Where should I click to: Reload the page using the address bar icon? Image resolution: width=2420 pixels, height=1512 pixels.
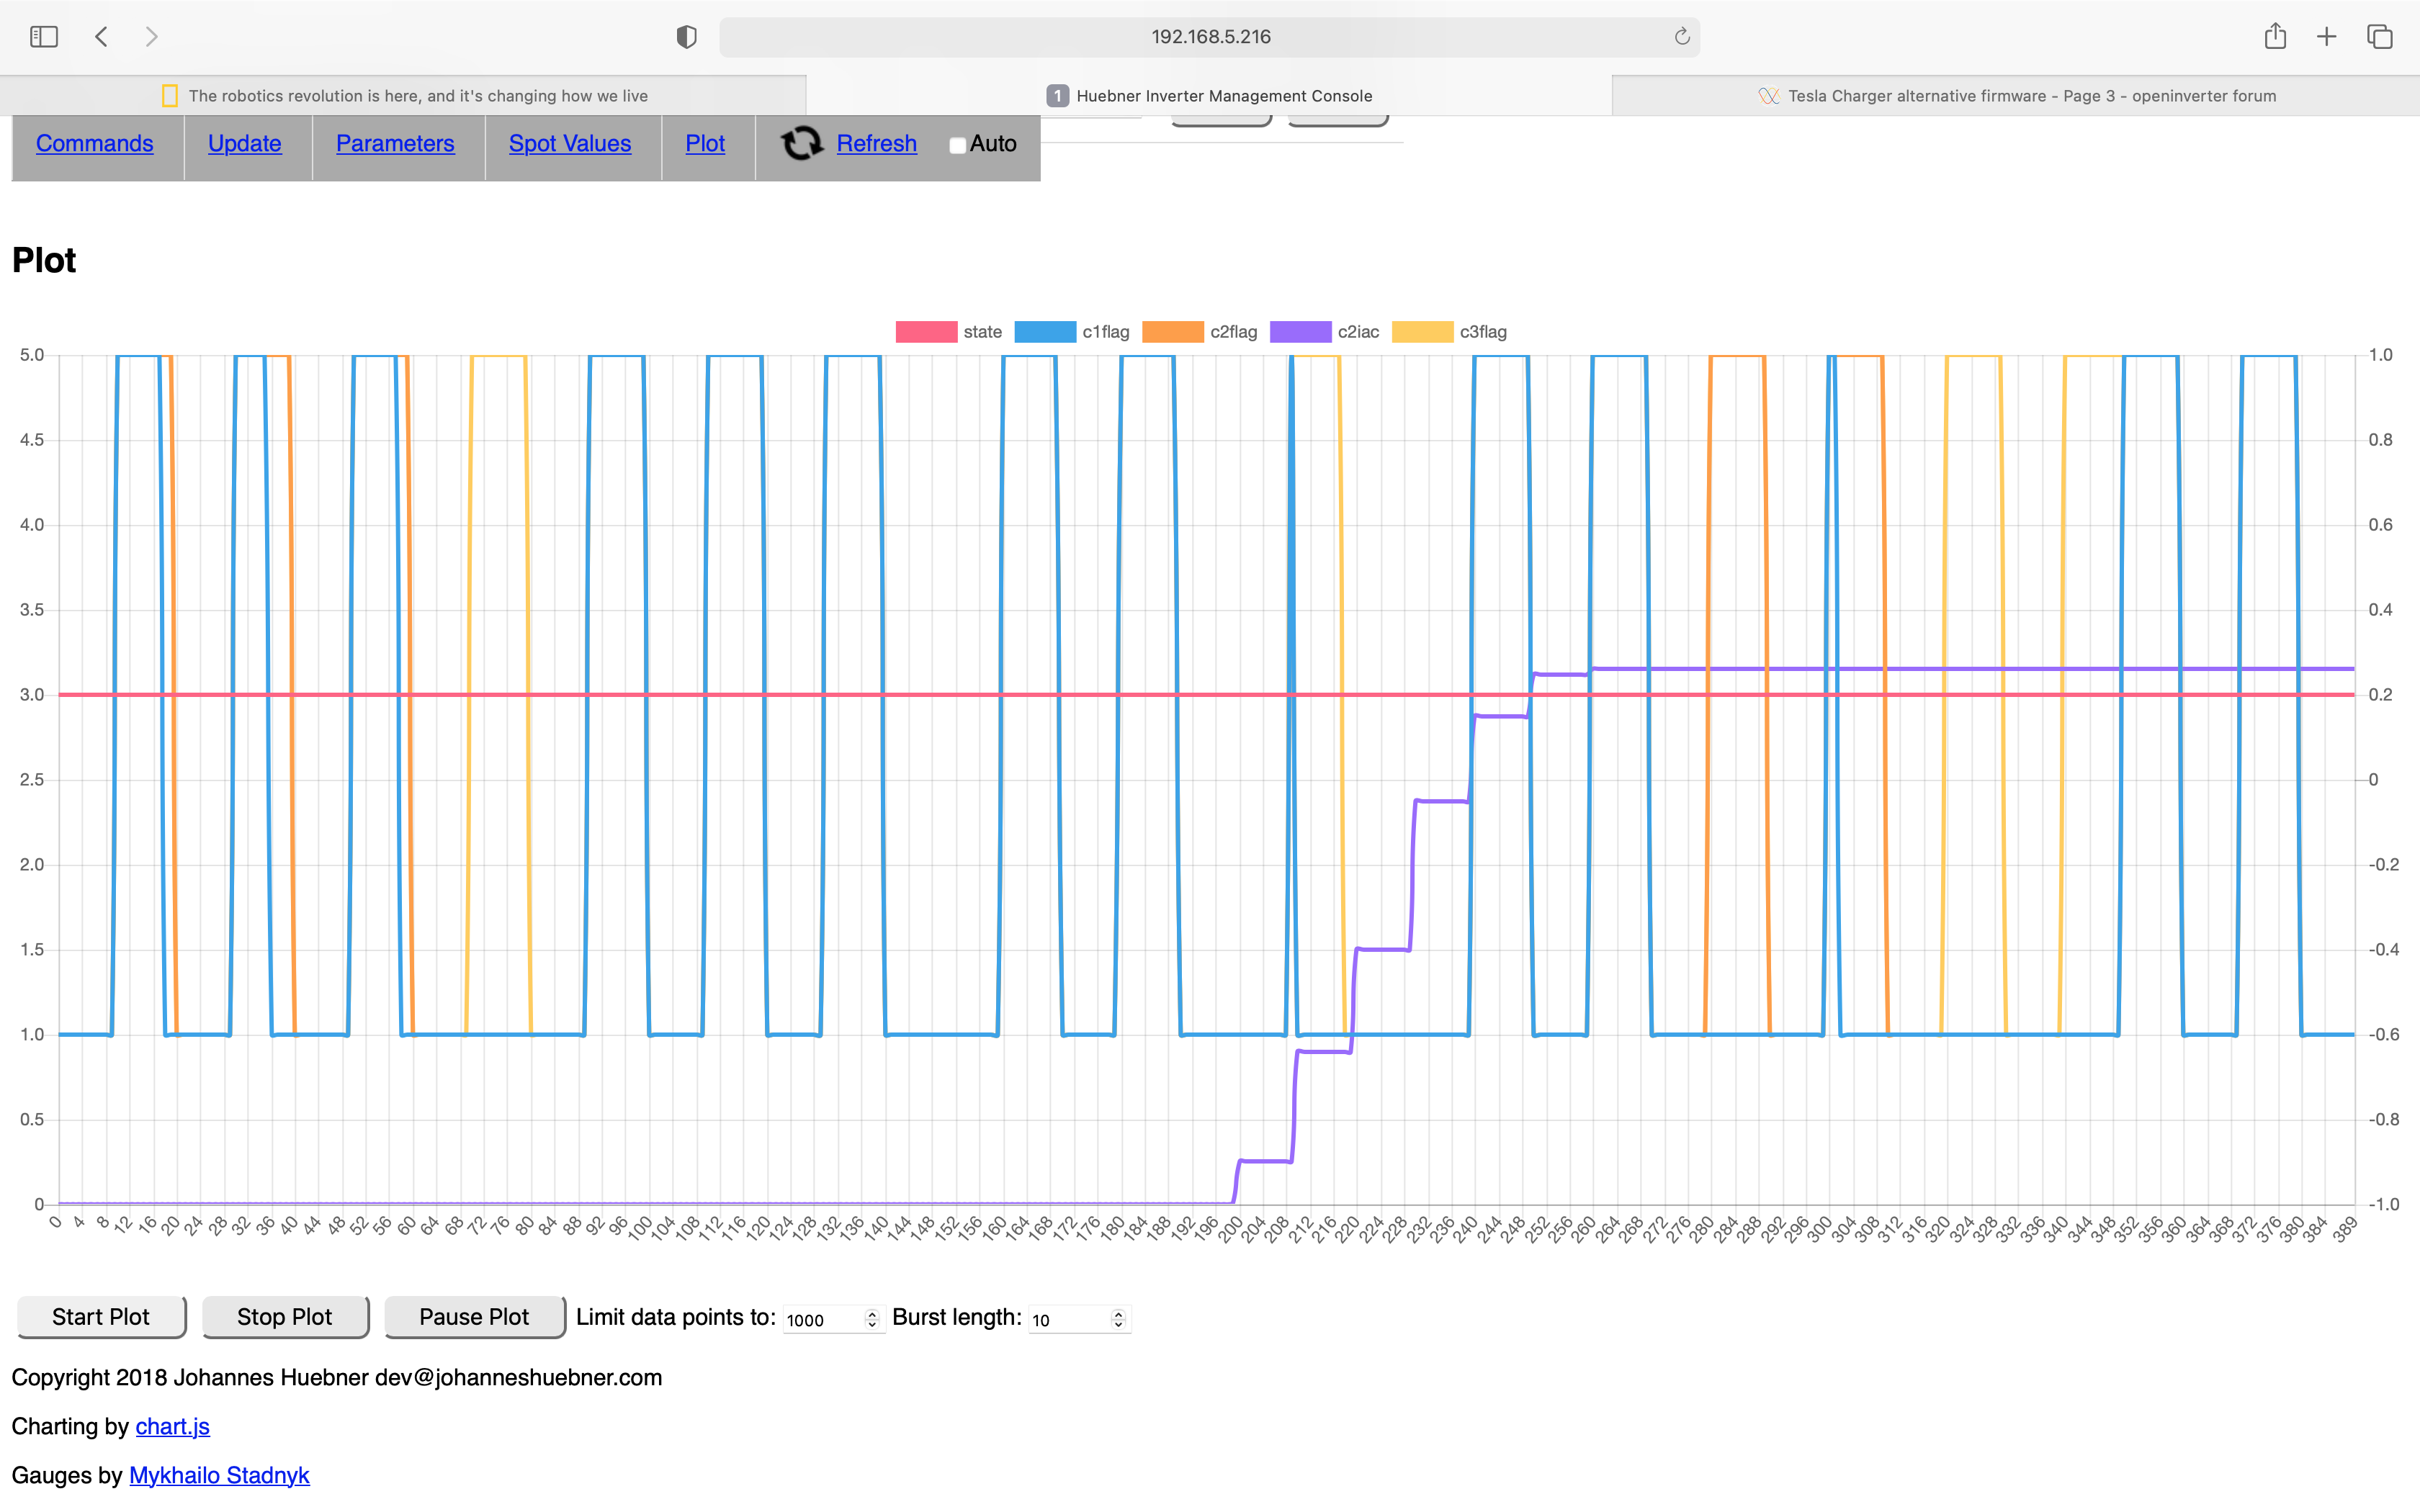1681,37
